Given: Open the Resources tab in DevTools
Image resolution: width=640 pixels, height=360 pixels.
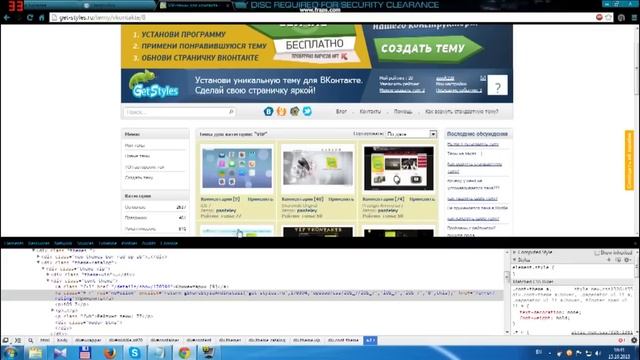Looking at the screenshot, I should click(38, 243).
